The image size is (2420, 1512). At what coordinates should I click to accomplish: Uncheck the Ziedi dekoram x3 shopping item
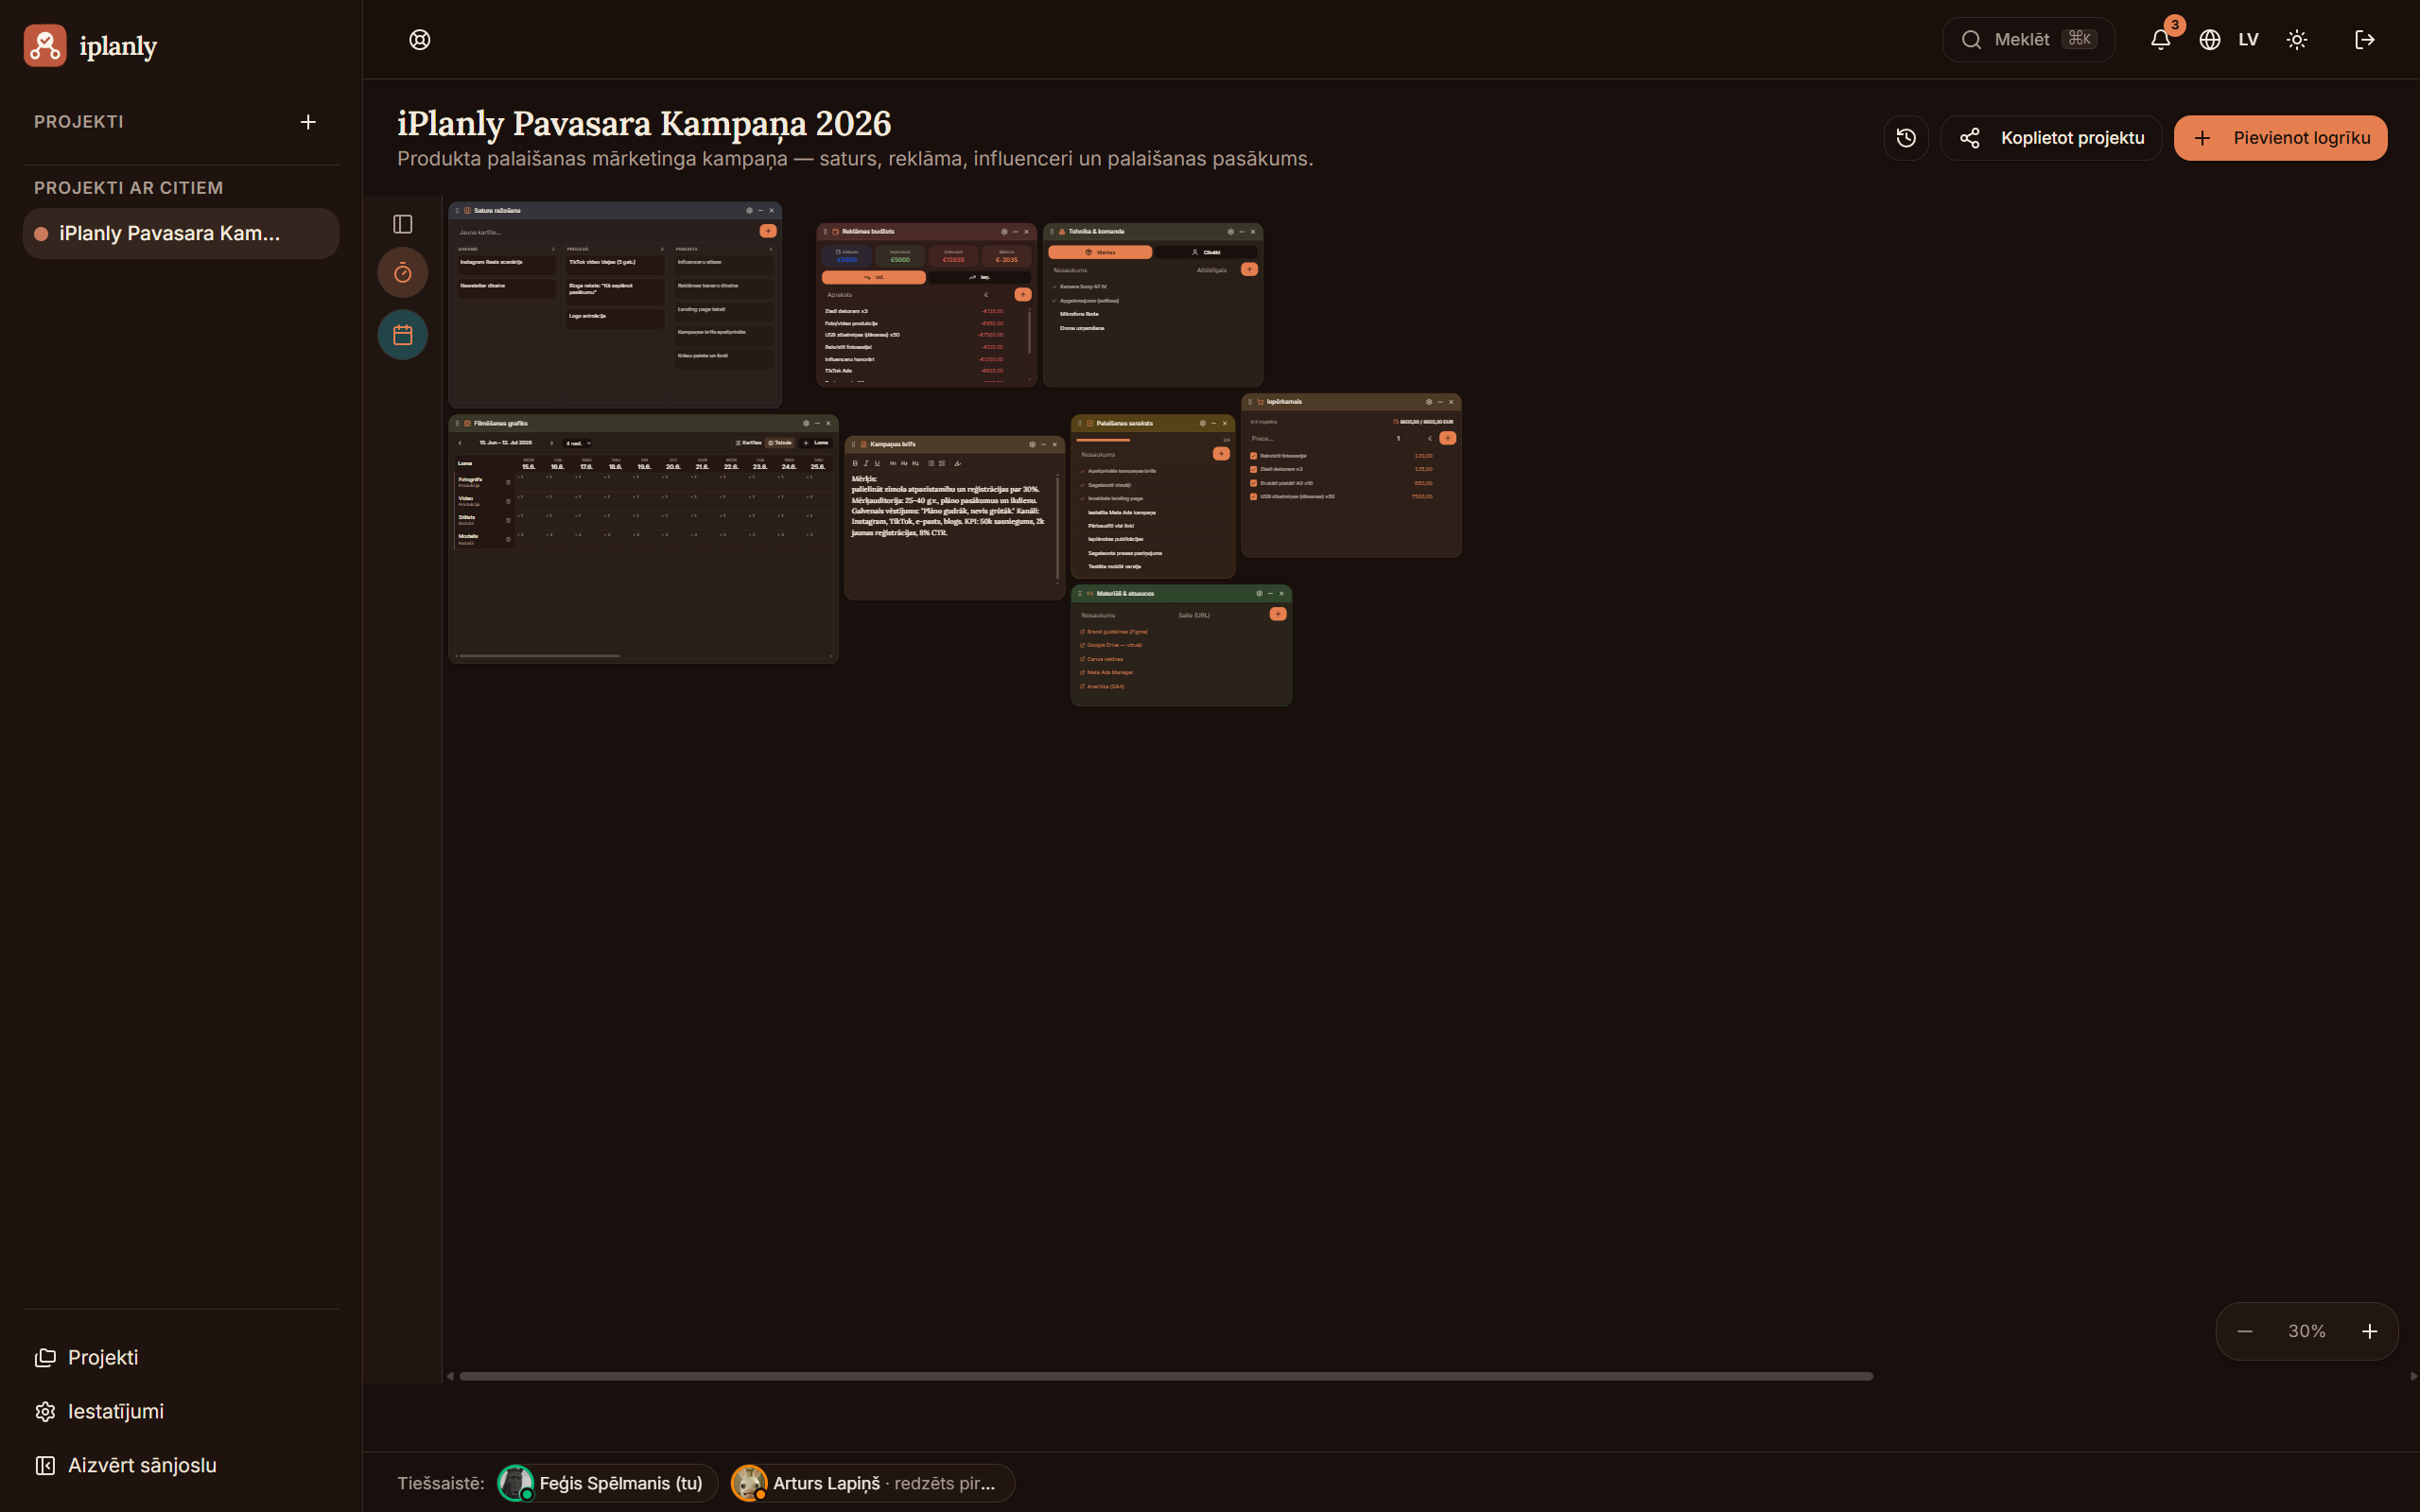pyautogui.click(x=1253, y=469)
